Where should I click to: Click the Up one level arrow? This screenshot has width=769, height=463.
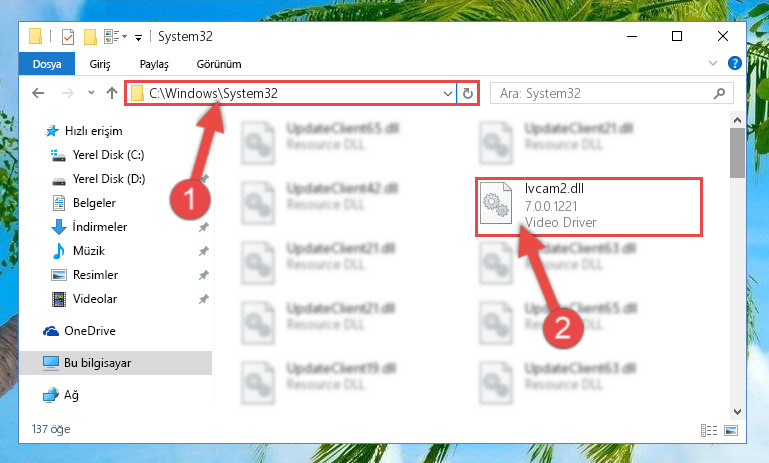tap(112, 93)
